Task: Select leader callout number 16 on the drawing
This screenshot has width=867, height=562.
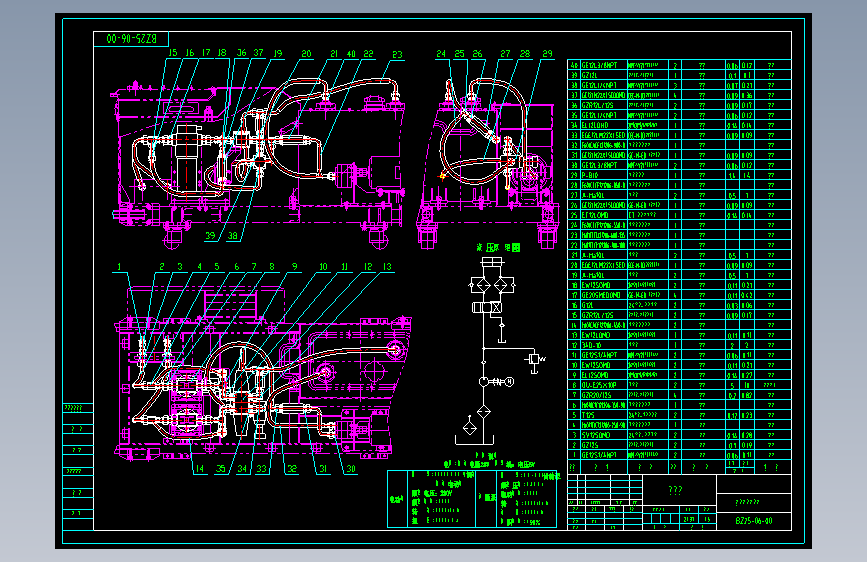Action: [x=190, y=53]
